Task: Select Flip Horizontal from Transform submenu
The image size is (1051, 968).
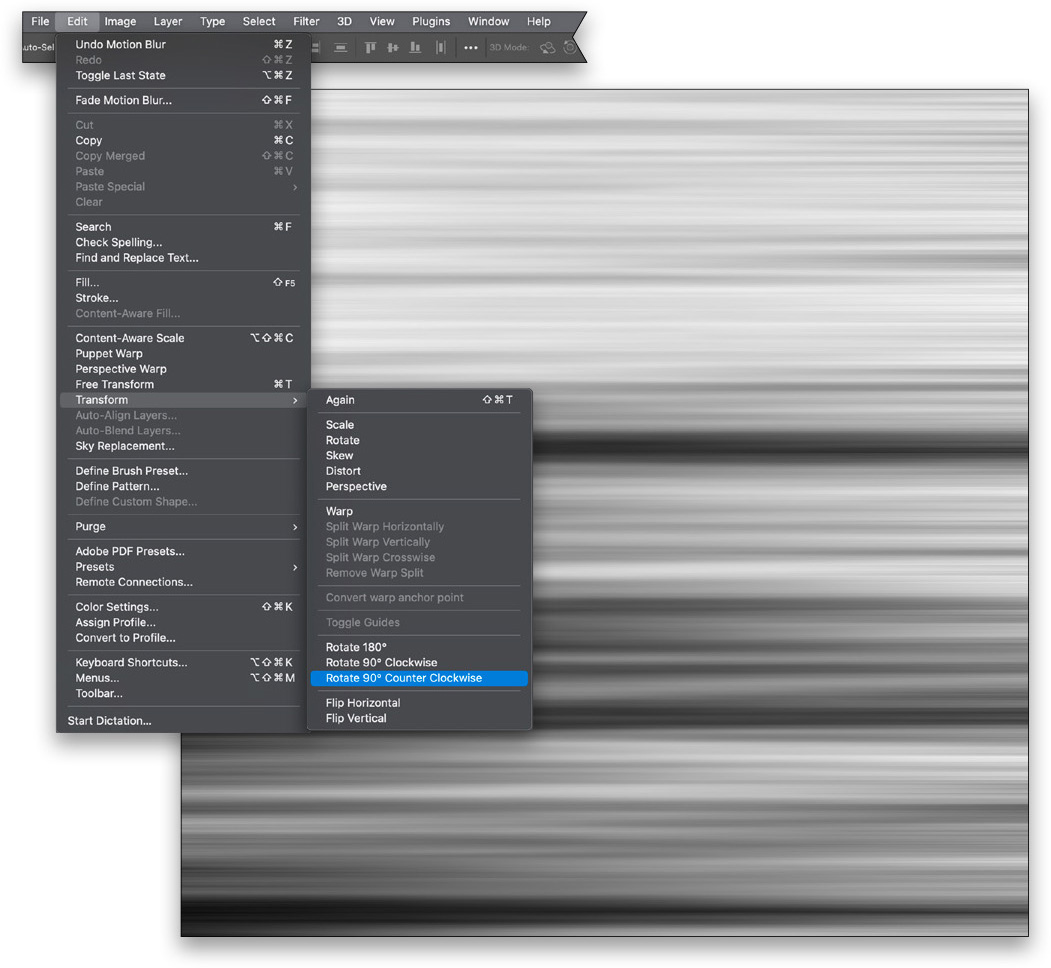Action: (362, 703)
